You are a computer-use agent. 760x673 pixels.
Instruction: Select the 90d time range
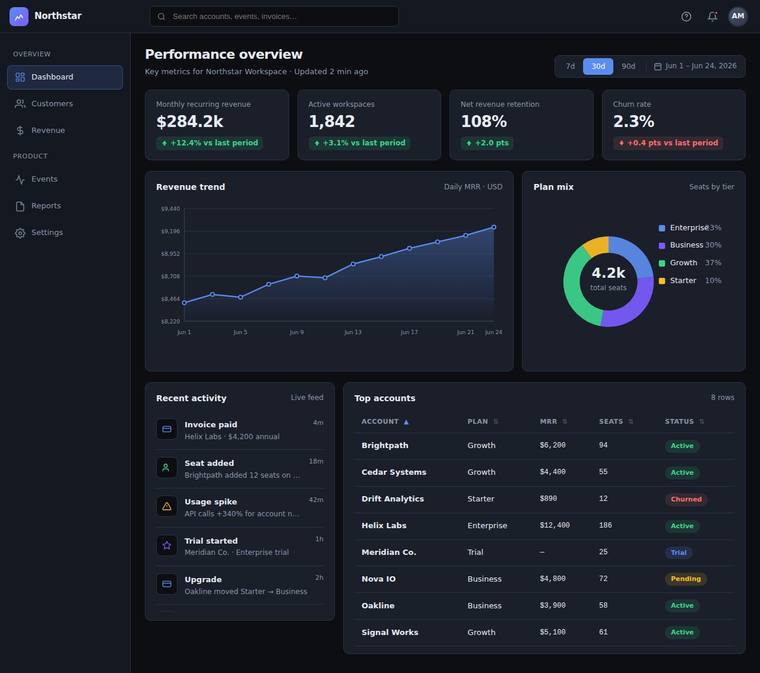(x=628, y=66)
